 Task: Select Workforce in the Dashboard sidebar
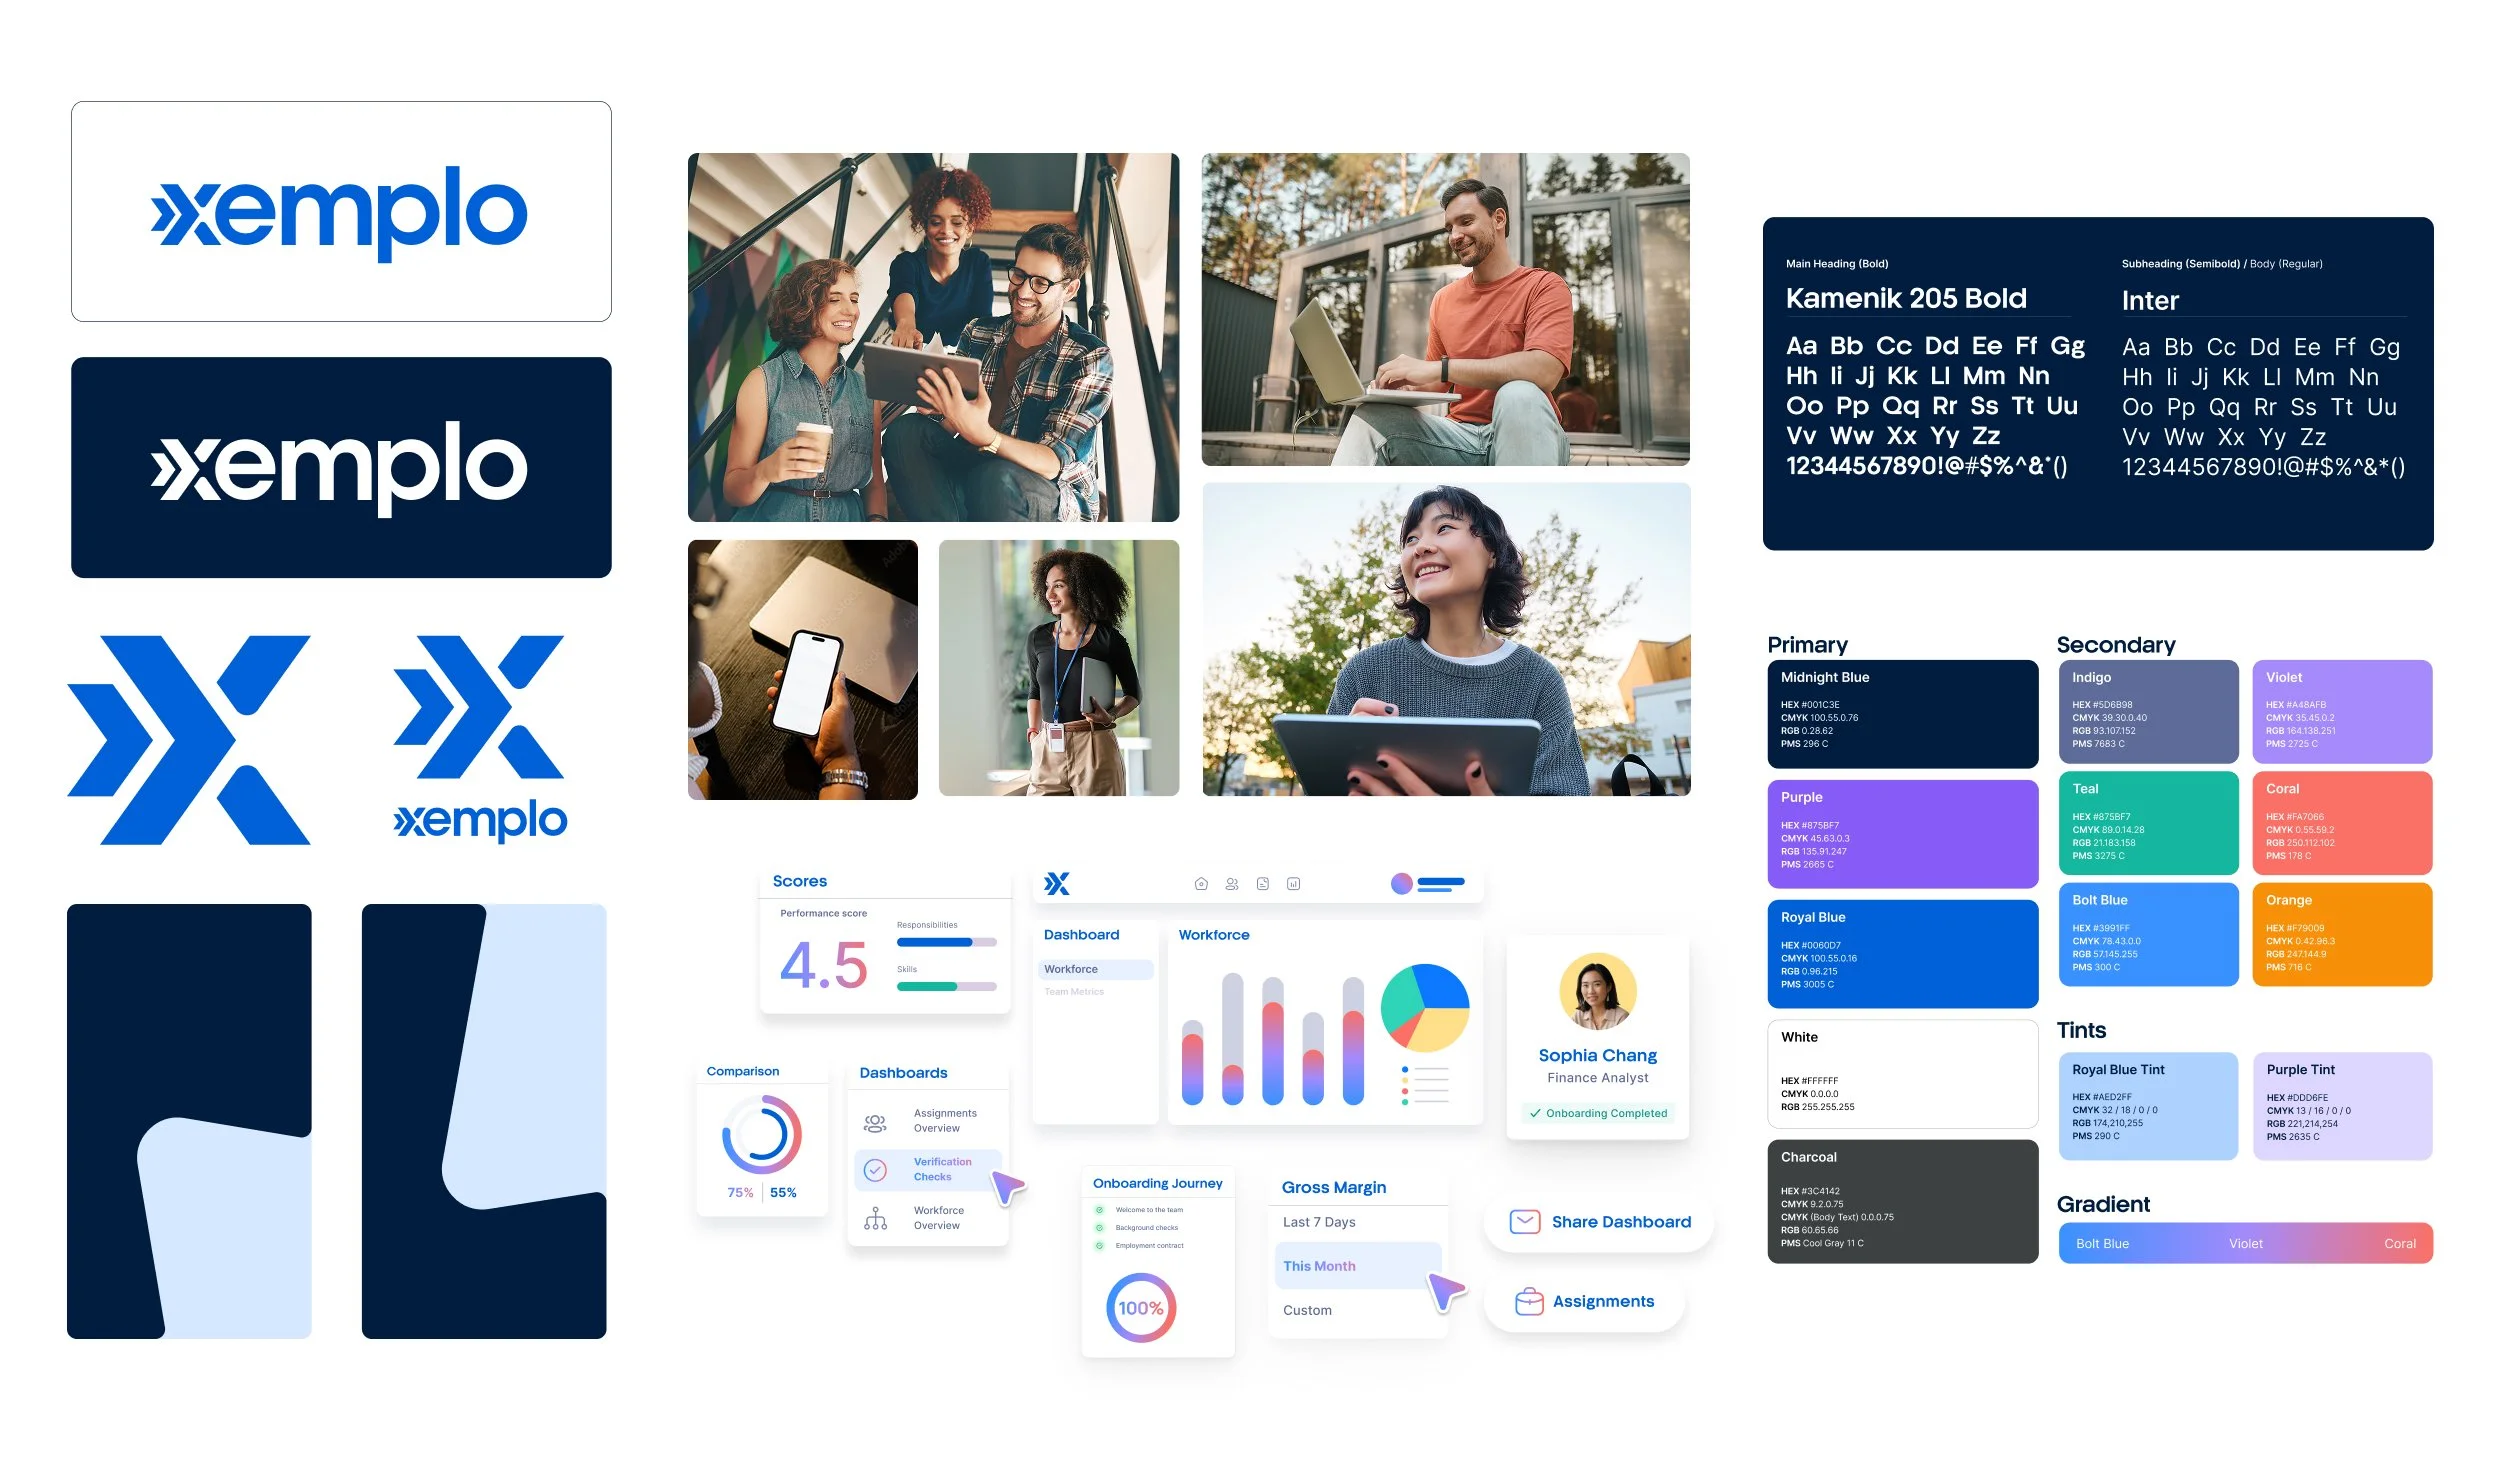tap(1070, 968)
